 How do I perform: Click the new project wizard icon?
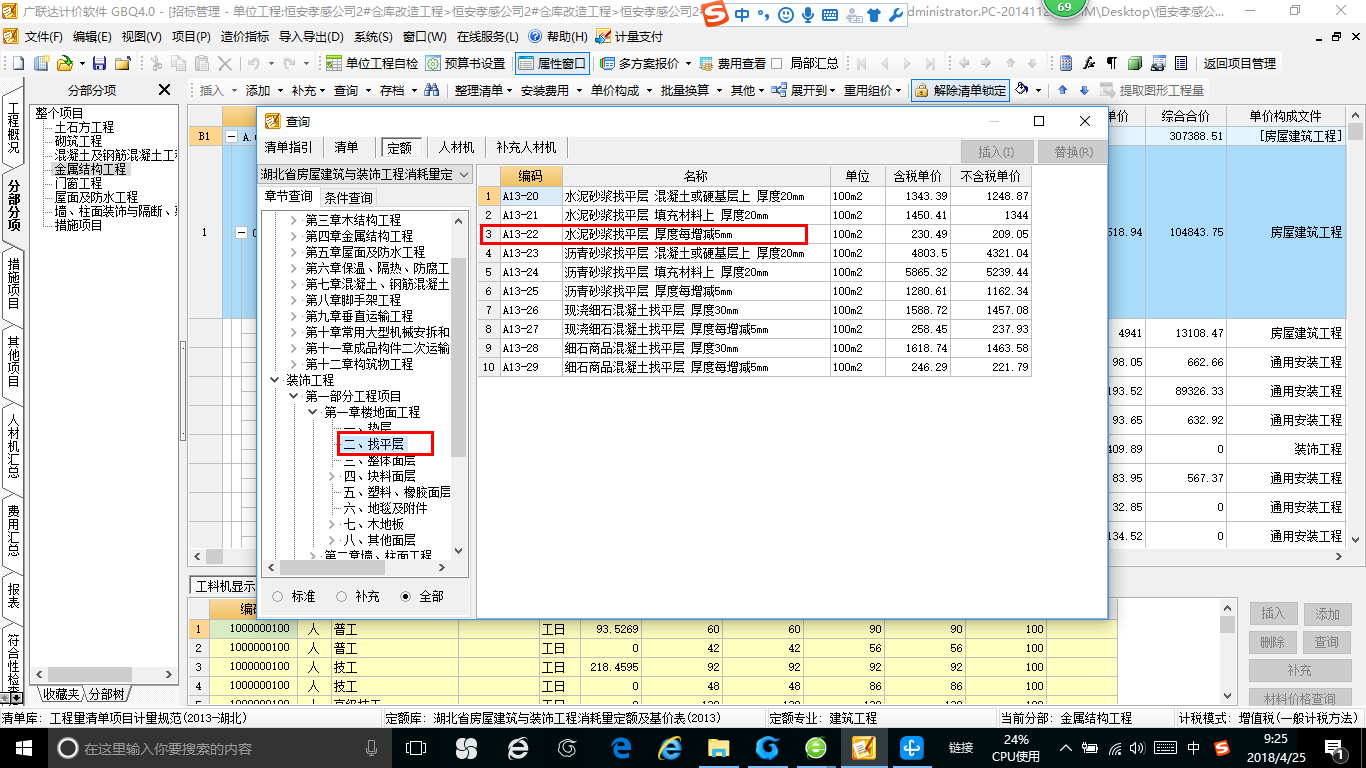tap(42, 63)
